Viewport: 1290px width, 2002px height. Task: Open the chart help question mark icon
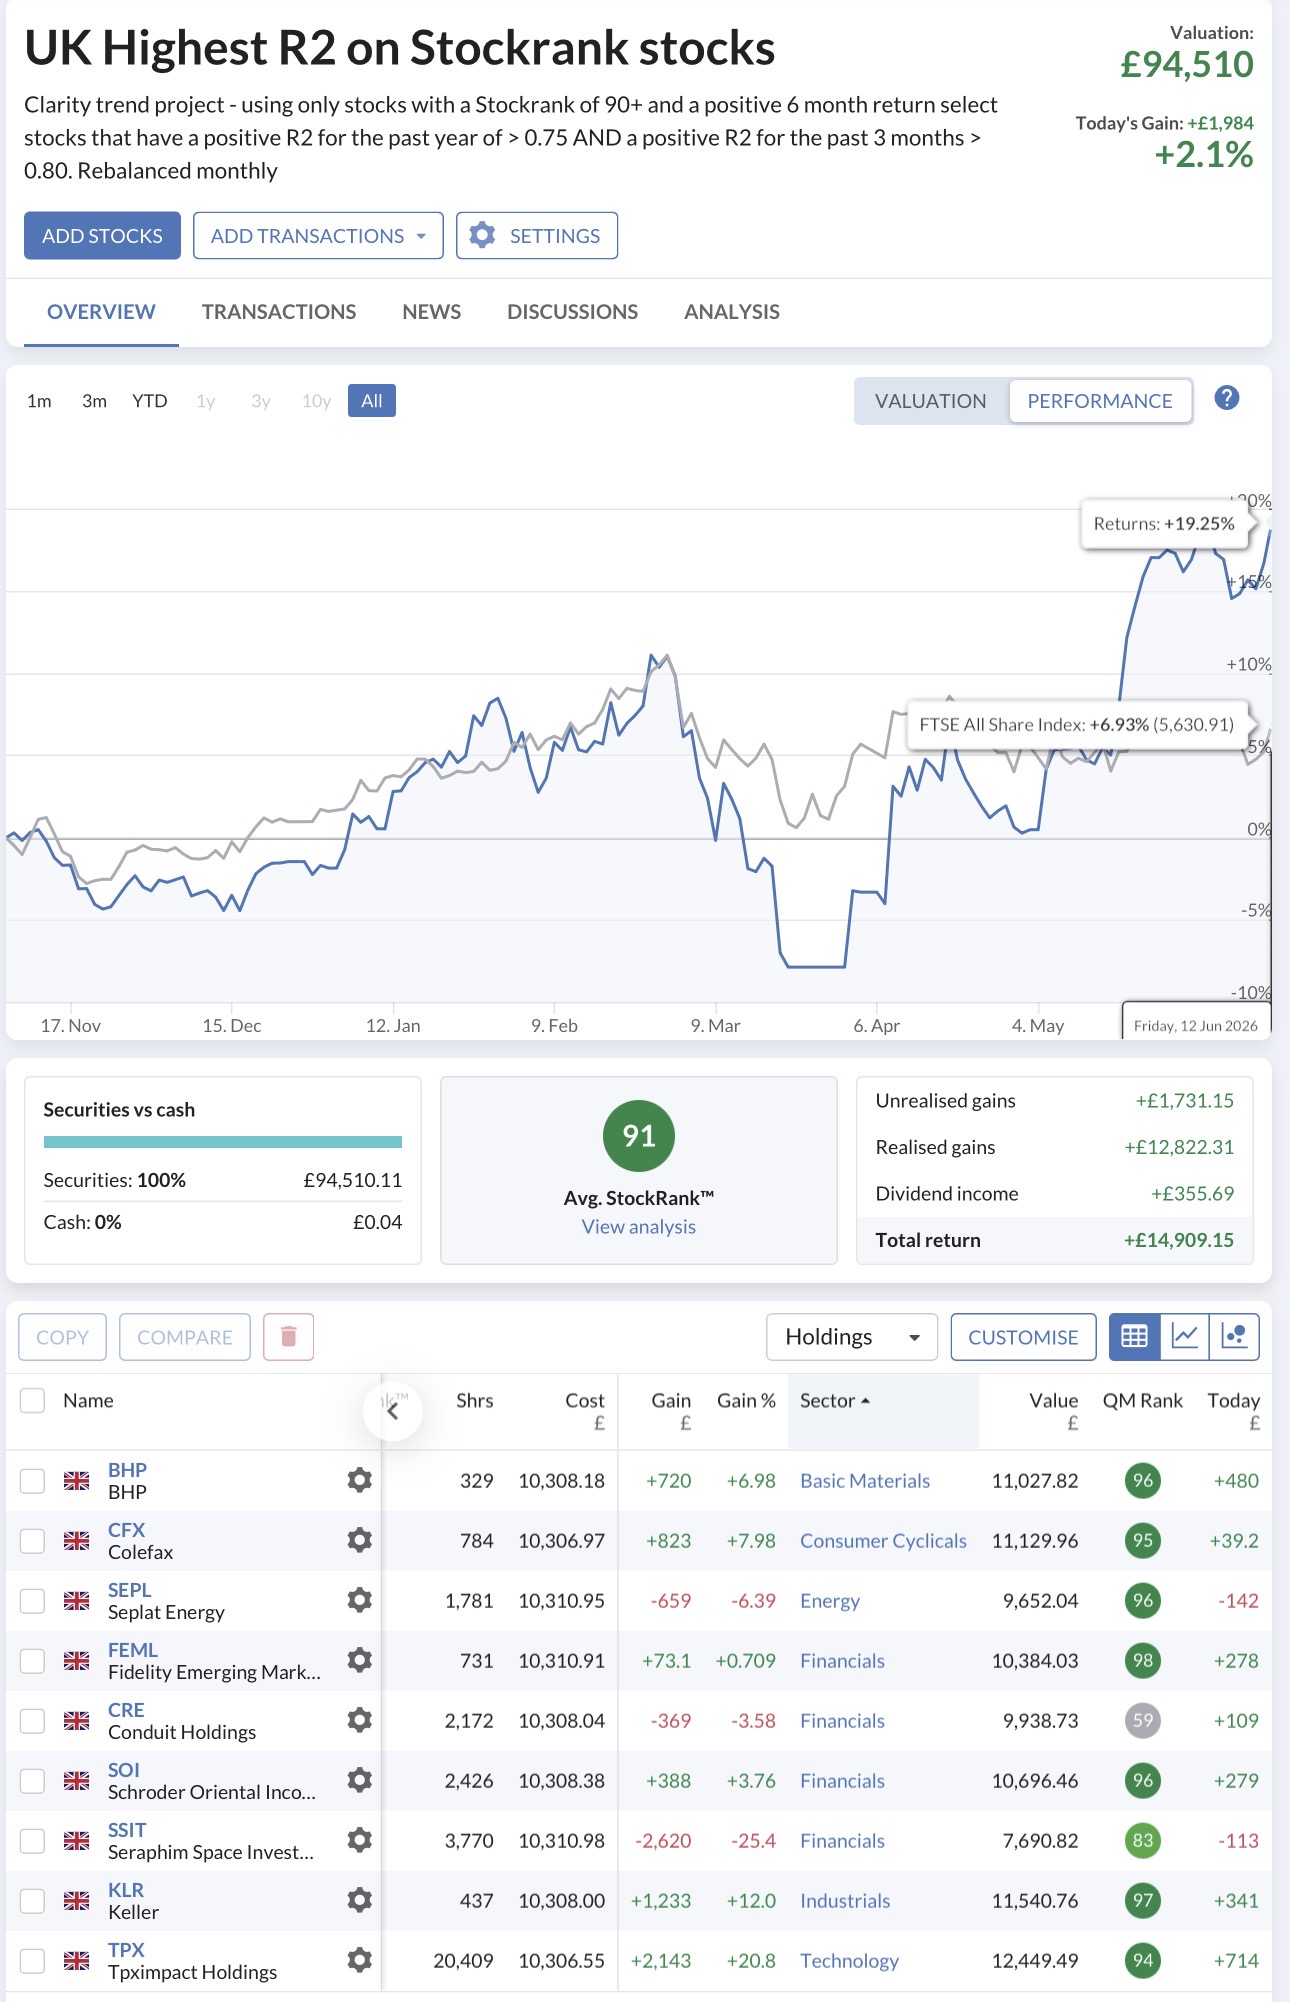click(1226, 398)
